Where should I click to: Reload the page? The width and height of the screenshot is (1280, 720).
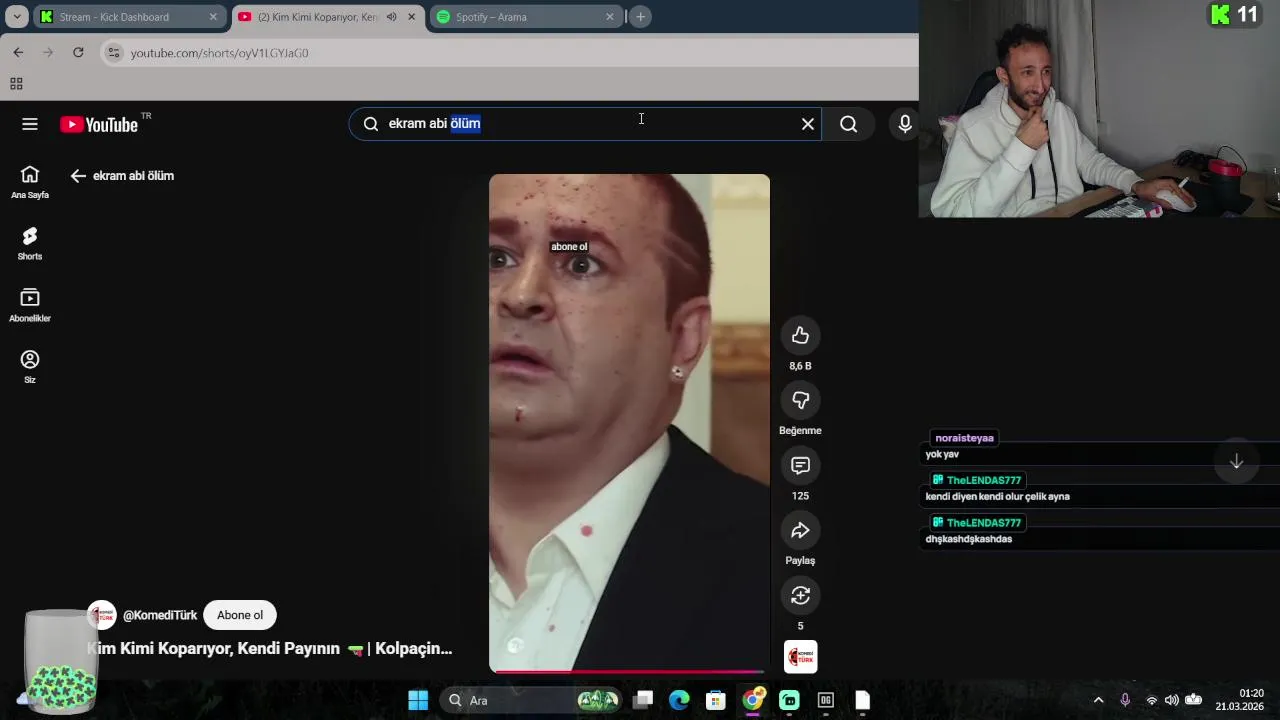click(x=78, y=52)
